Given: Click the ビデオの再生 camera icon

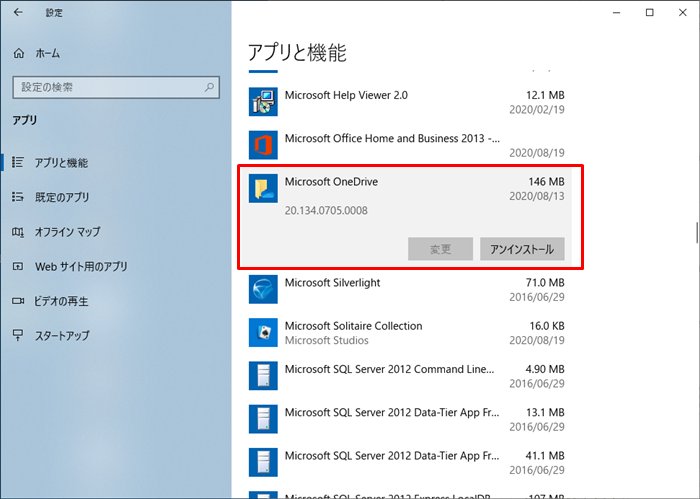Looking at the screenshot, I should [x=18, y=301].
